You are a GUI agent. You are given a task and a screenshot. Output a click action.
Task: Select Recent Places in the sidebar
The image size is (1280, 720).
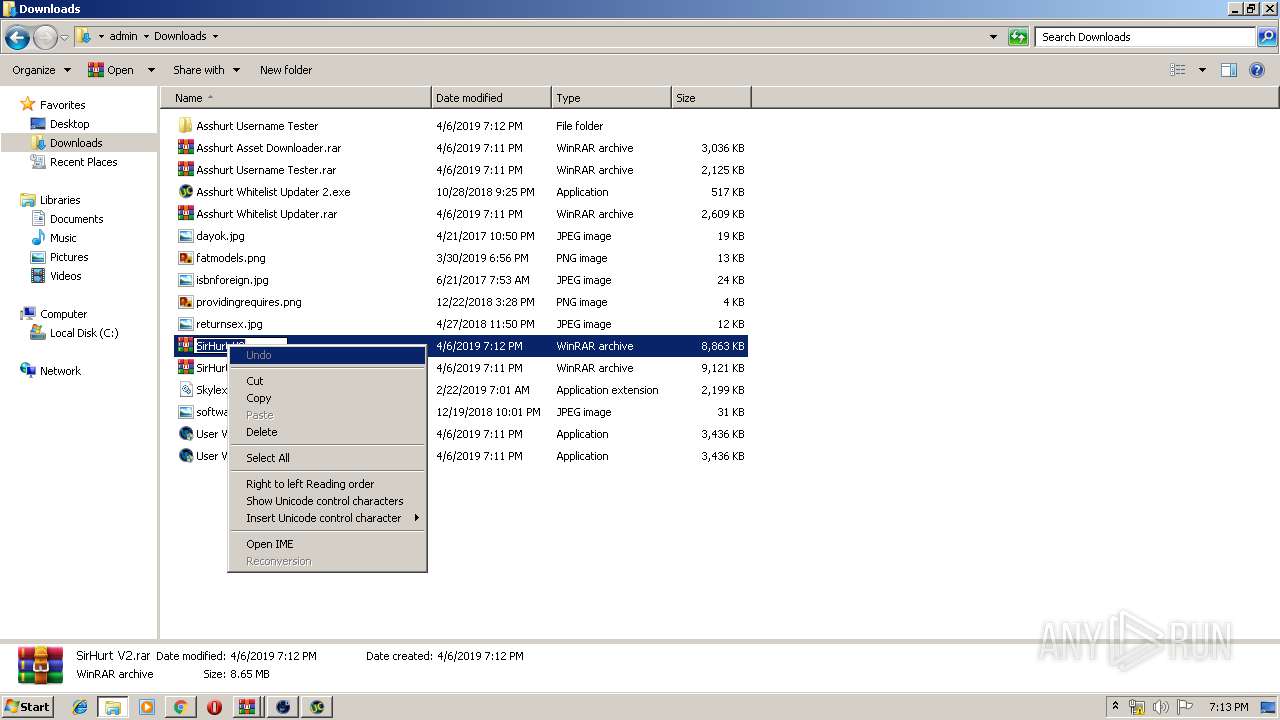pyautogui.click(x=83, y=162)
